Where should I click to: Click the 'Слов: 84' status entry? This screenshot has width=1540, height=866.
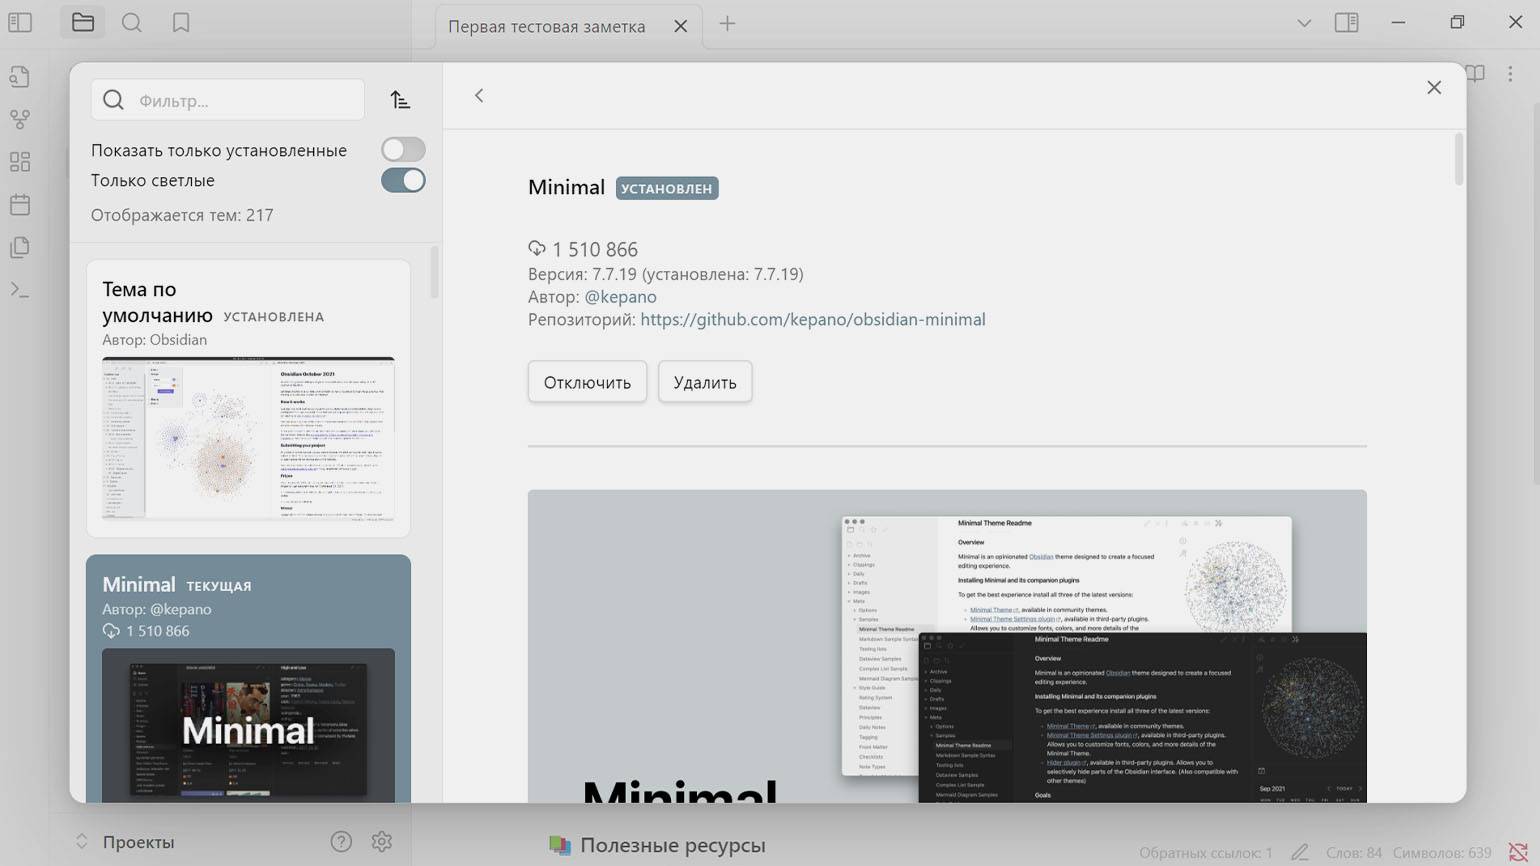[x=1354, y=853]
